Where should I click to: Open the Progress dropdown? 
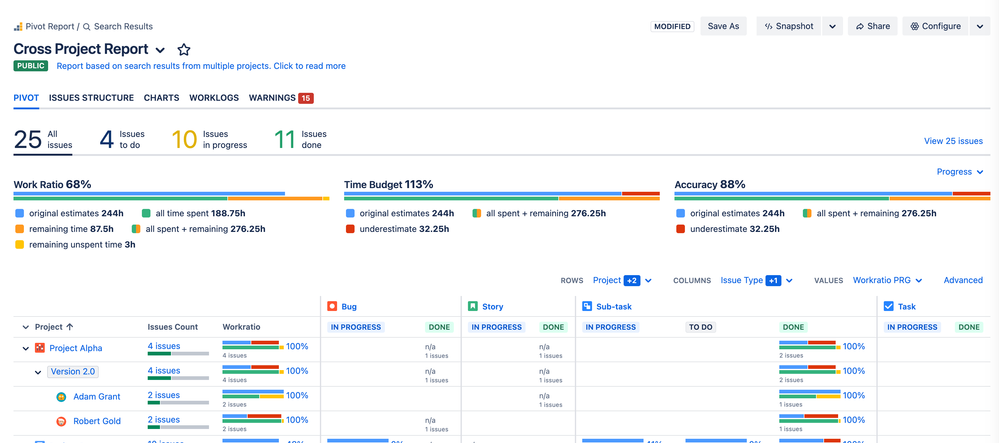coord(959,171)
